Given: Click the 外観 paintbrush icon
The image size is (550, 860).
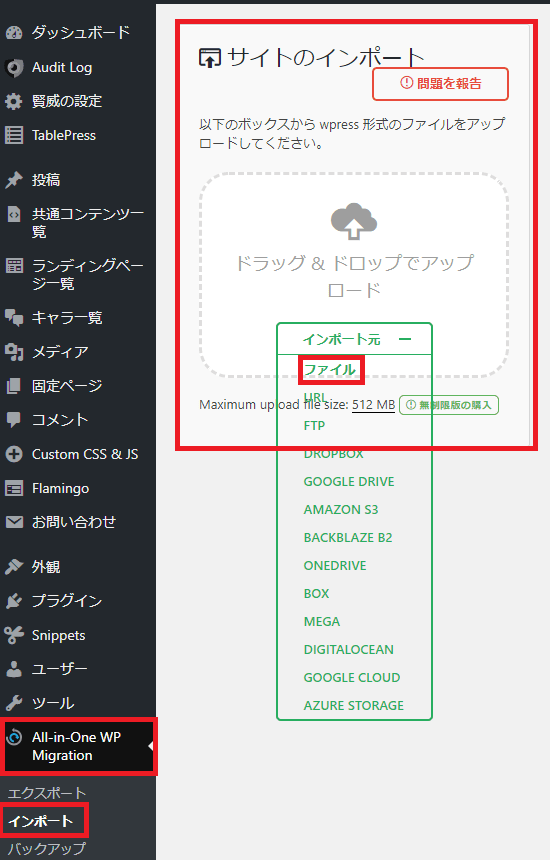Looking at the screenshot, I should click(14, 567).
